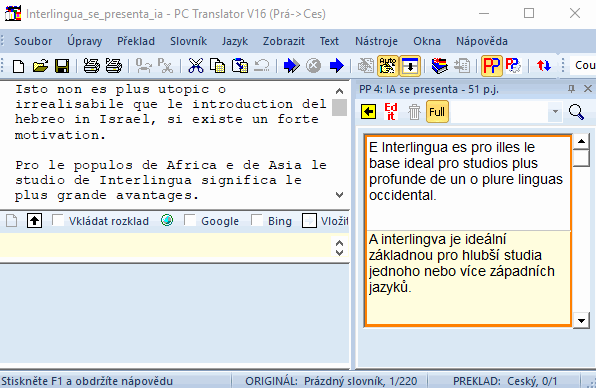Open a file with folder icon
Viewport: 596px width, 388px height.
click(x=40, y=66)
